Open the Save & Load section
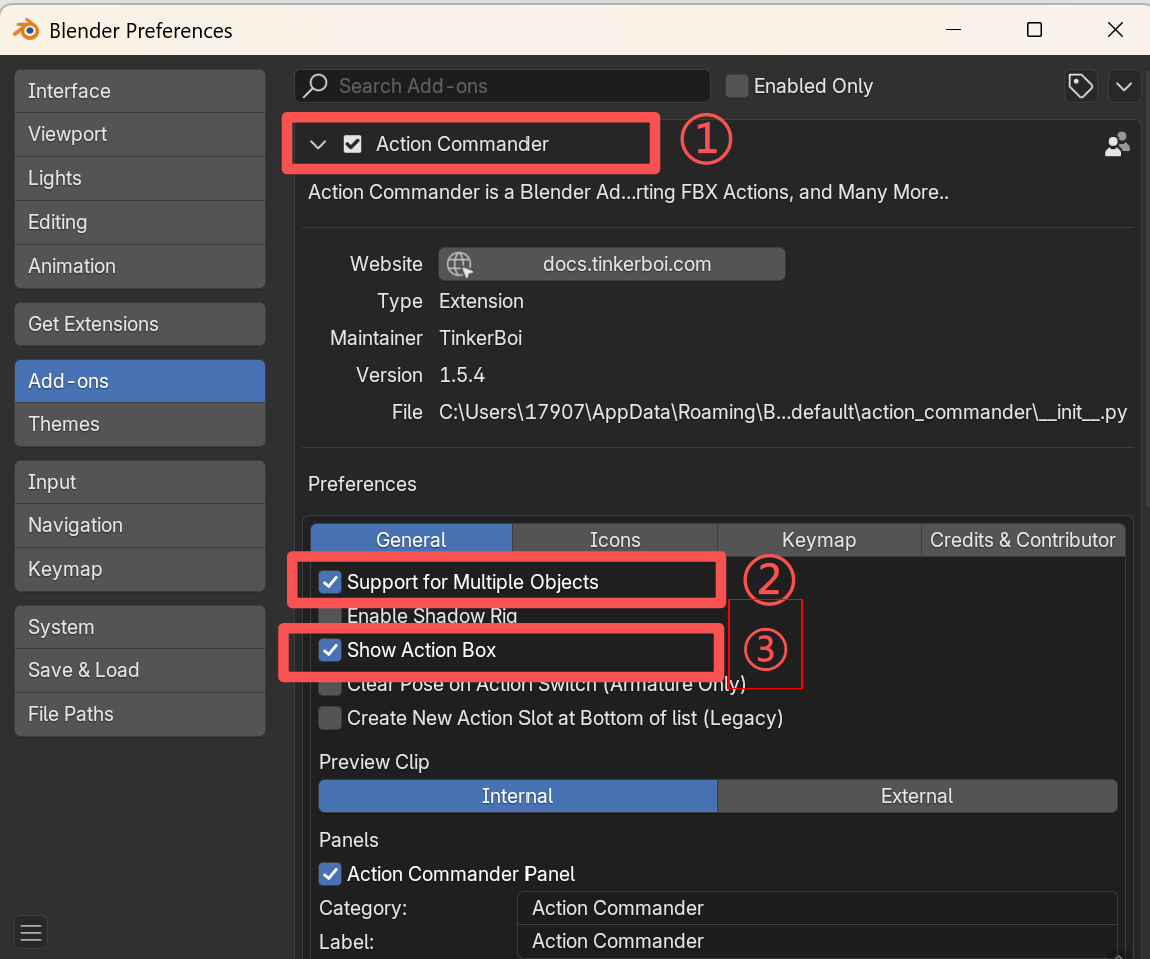 click(139, 670)
